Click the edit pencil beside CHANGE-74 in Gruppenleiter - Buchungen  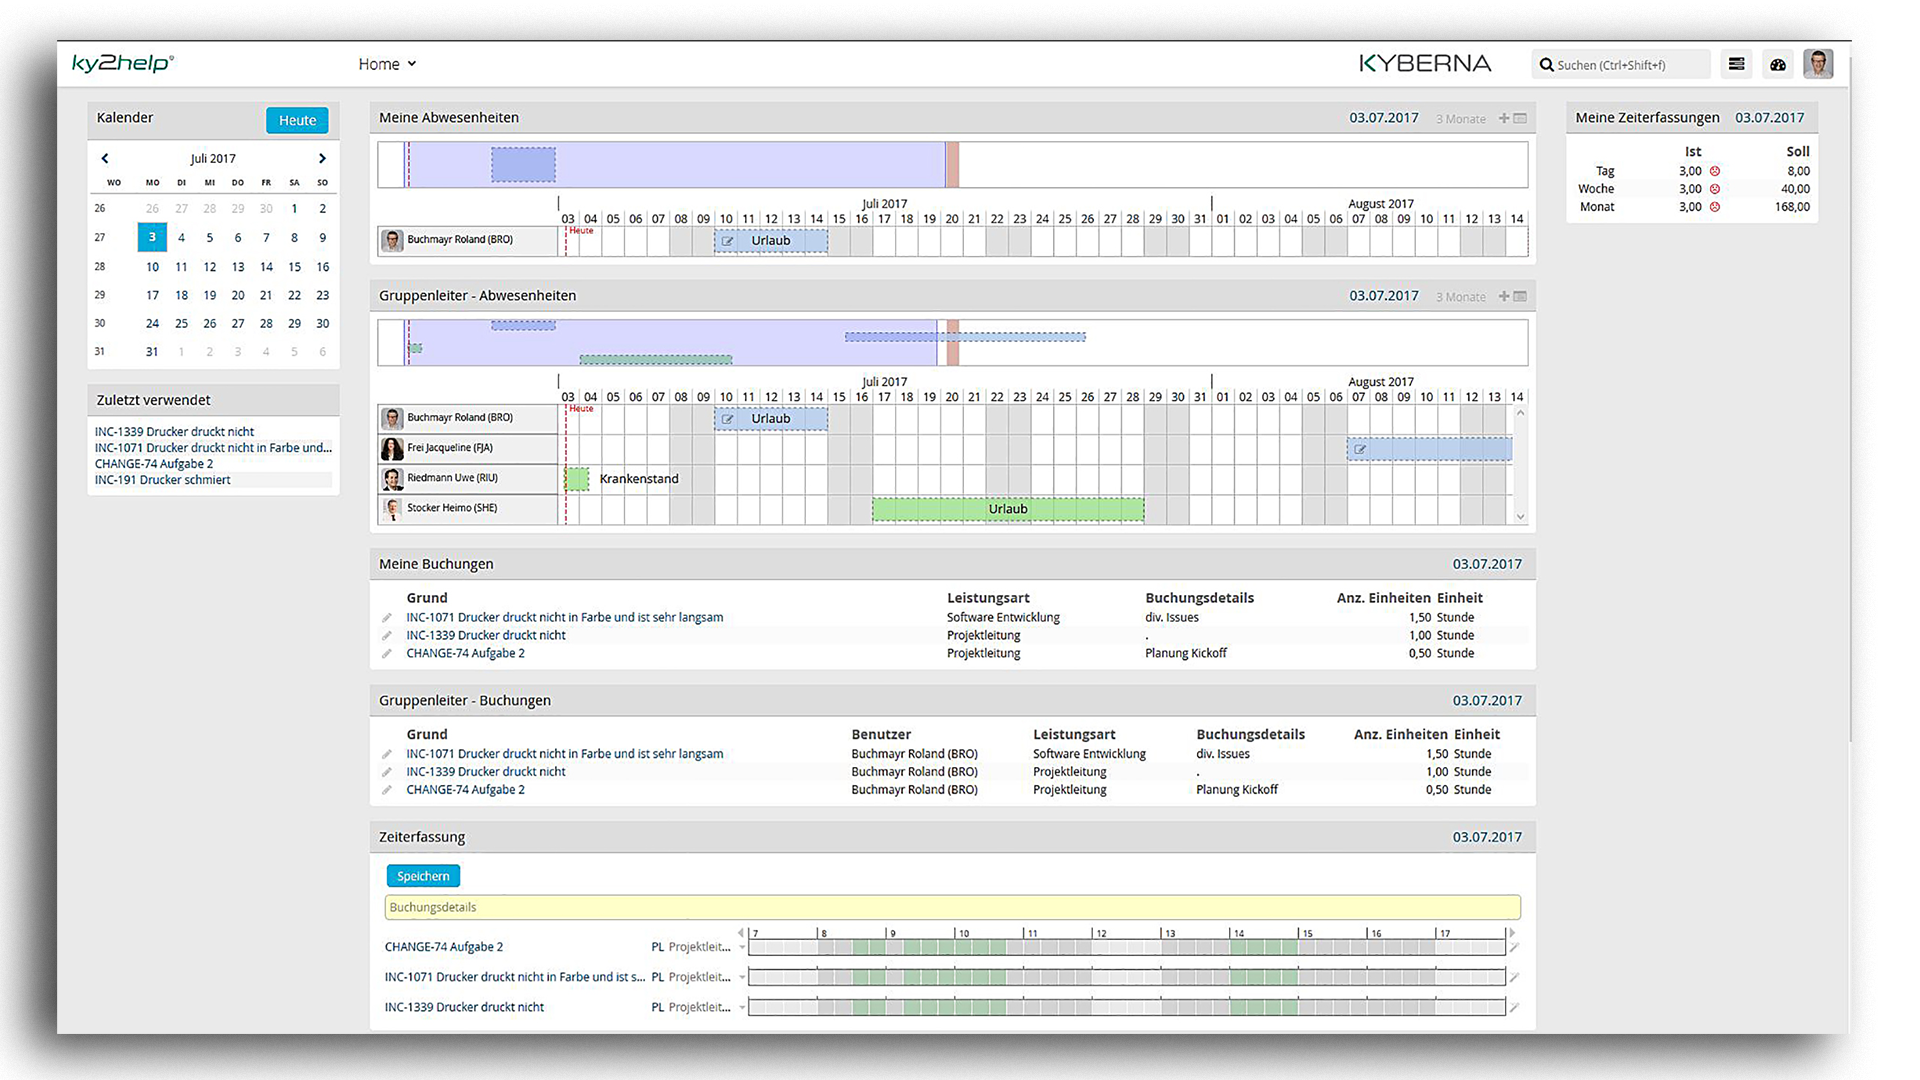click(387, 789)
